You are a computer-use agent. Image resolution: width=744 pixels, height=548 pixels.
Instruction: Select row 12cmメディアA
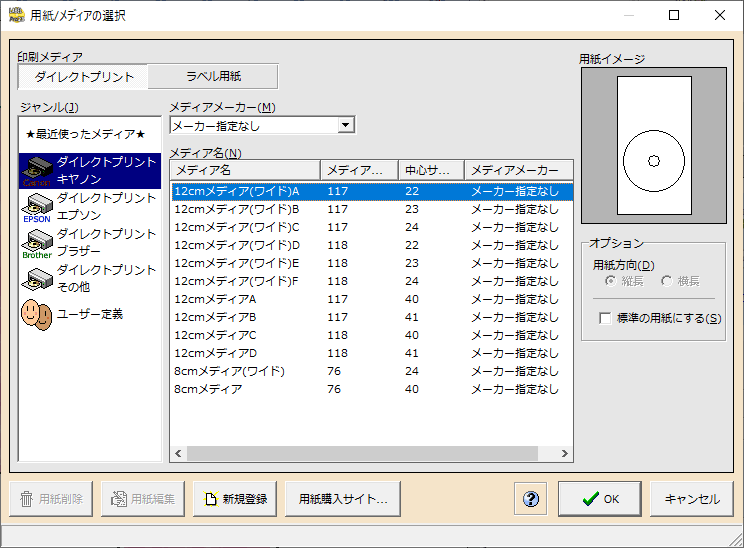click(x=372, y=299)
